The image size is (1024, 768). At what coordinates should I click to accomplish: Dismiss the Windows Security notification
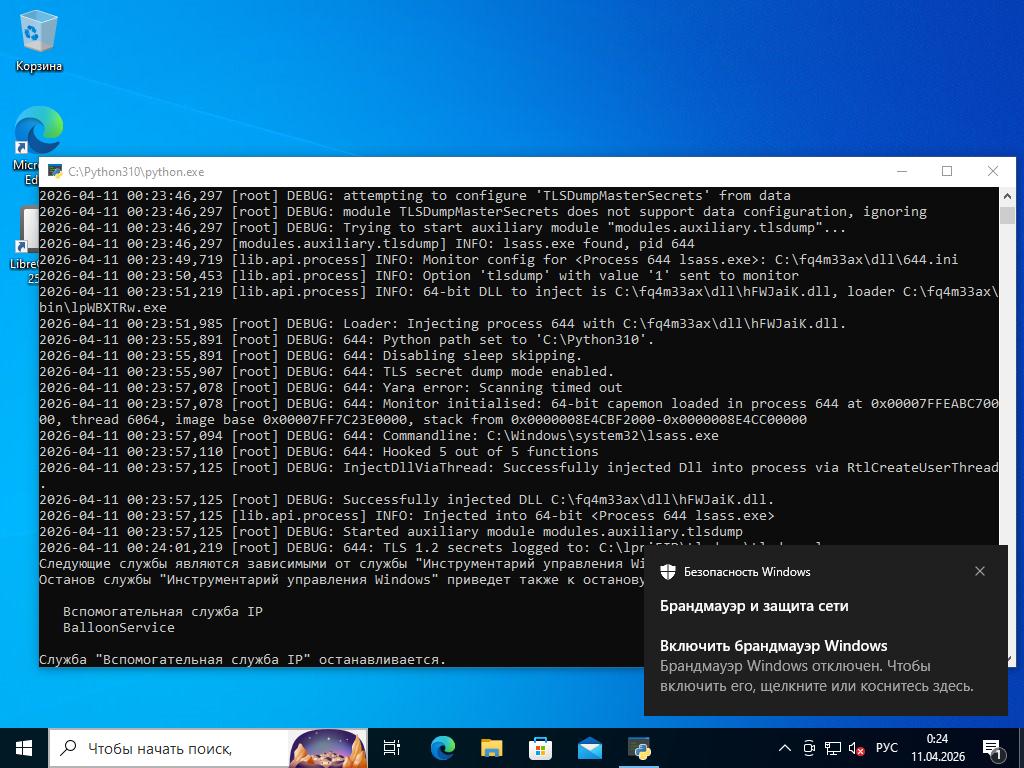(979, 571)
